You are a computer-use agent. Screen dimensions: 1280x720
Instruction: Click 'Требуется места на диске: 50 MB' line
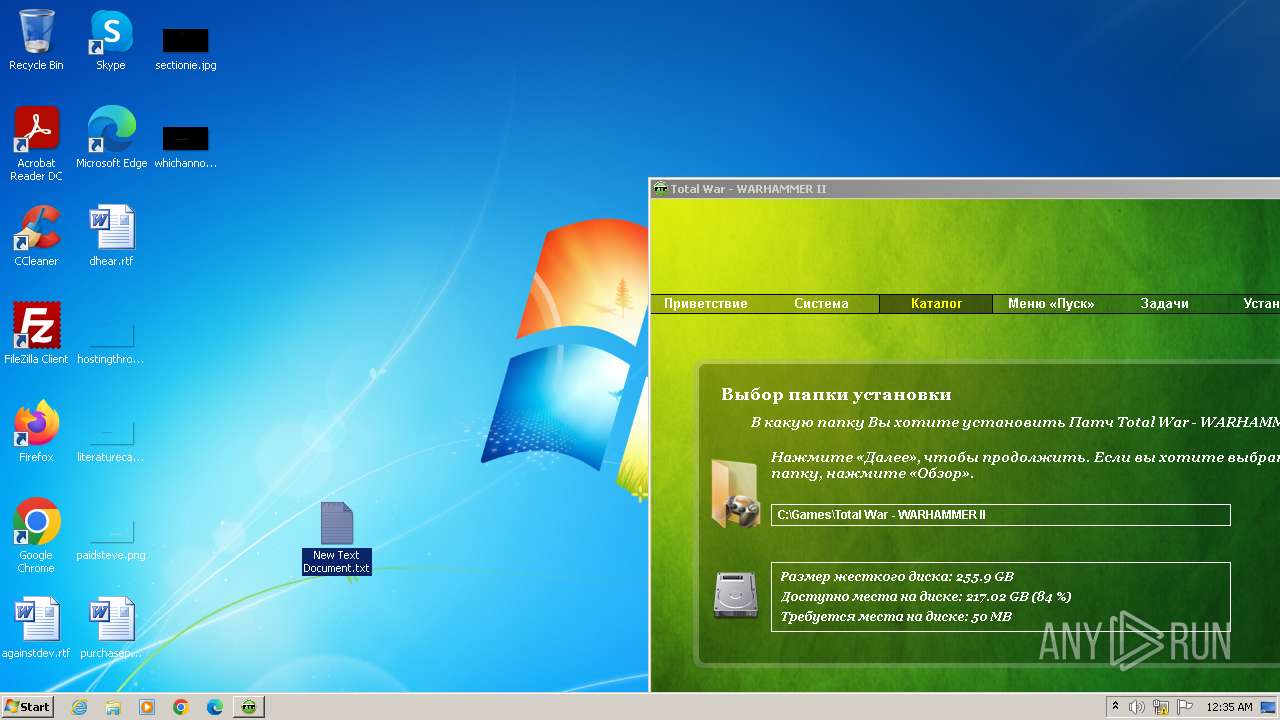896,617
